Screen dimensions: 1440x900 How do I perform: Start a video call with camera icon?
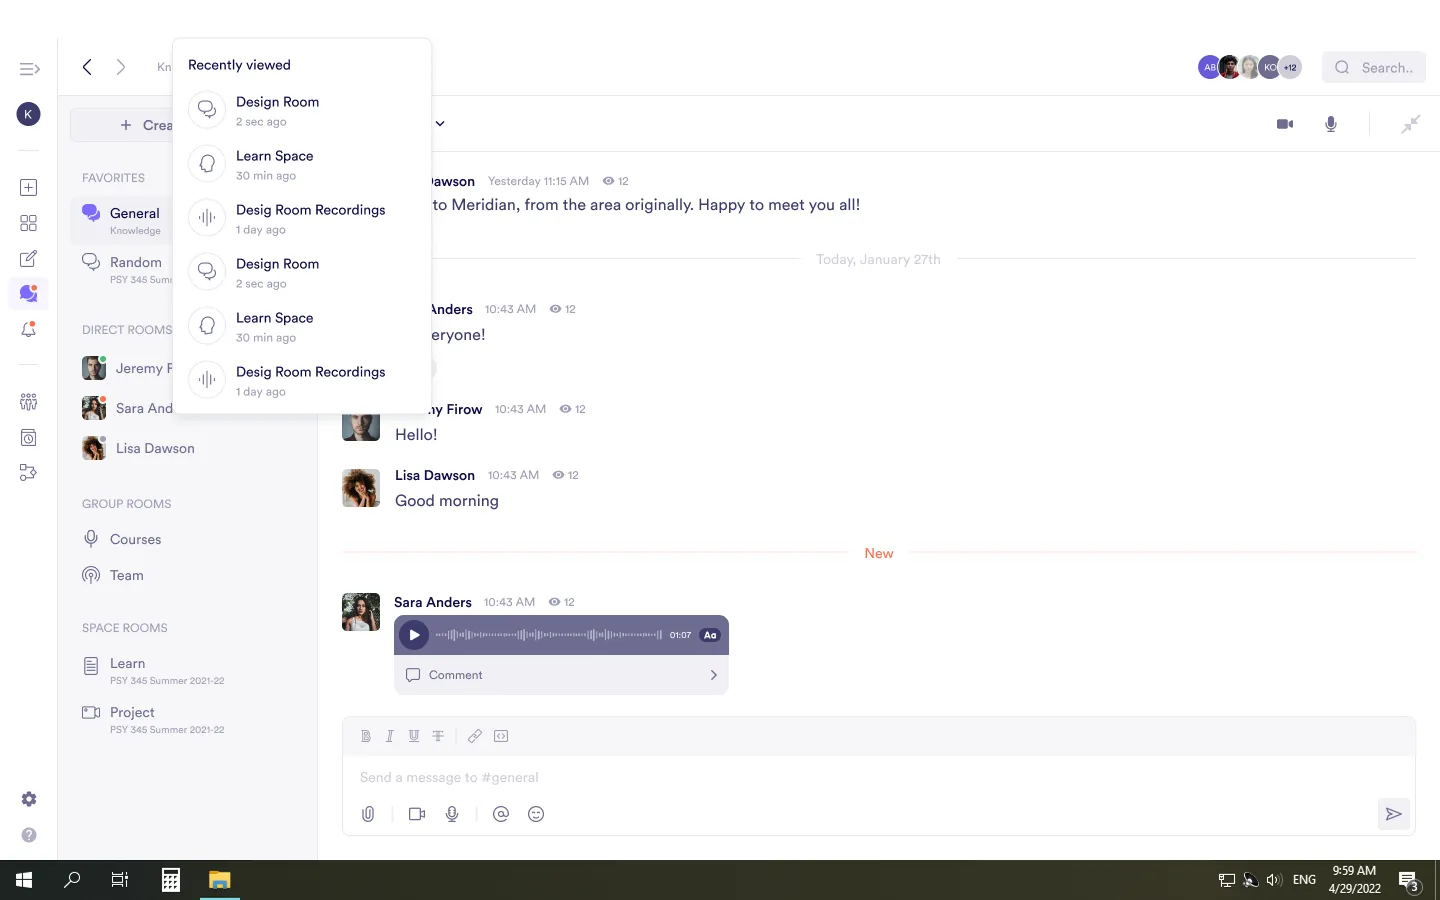point(1285,124)
